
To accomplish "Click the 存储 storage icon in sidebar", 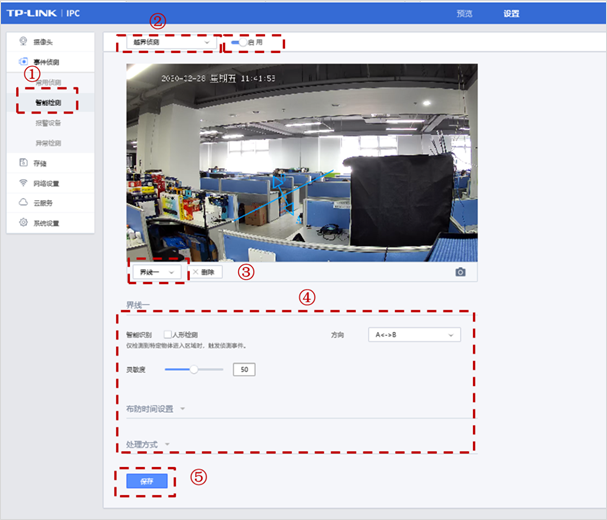I will 24,163.
